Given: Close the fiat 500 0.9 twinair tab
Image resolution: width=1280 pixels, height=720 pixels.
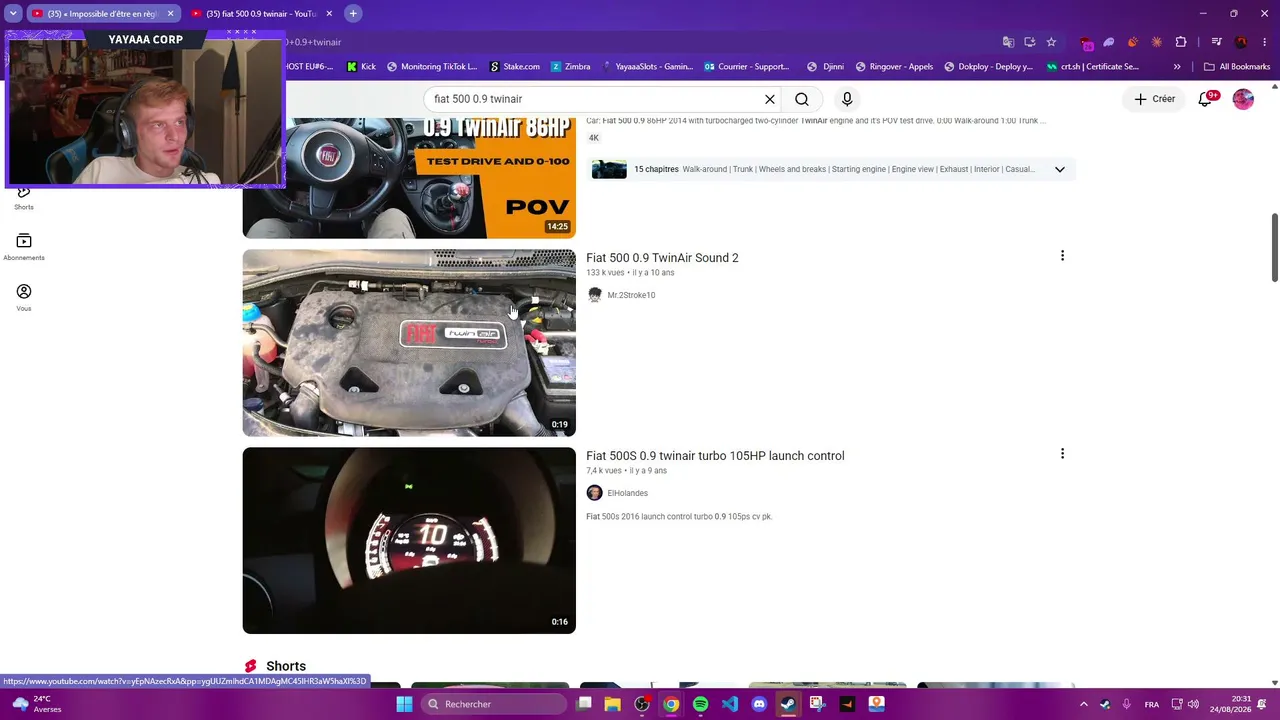Looking at the screenshot, I should 329,14.
